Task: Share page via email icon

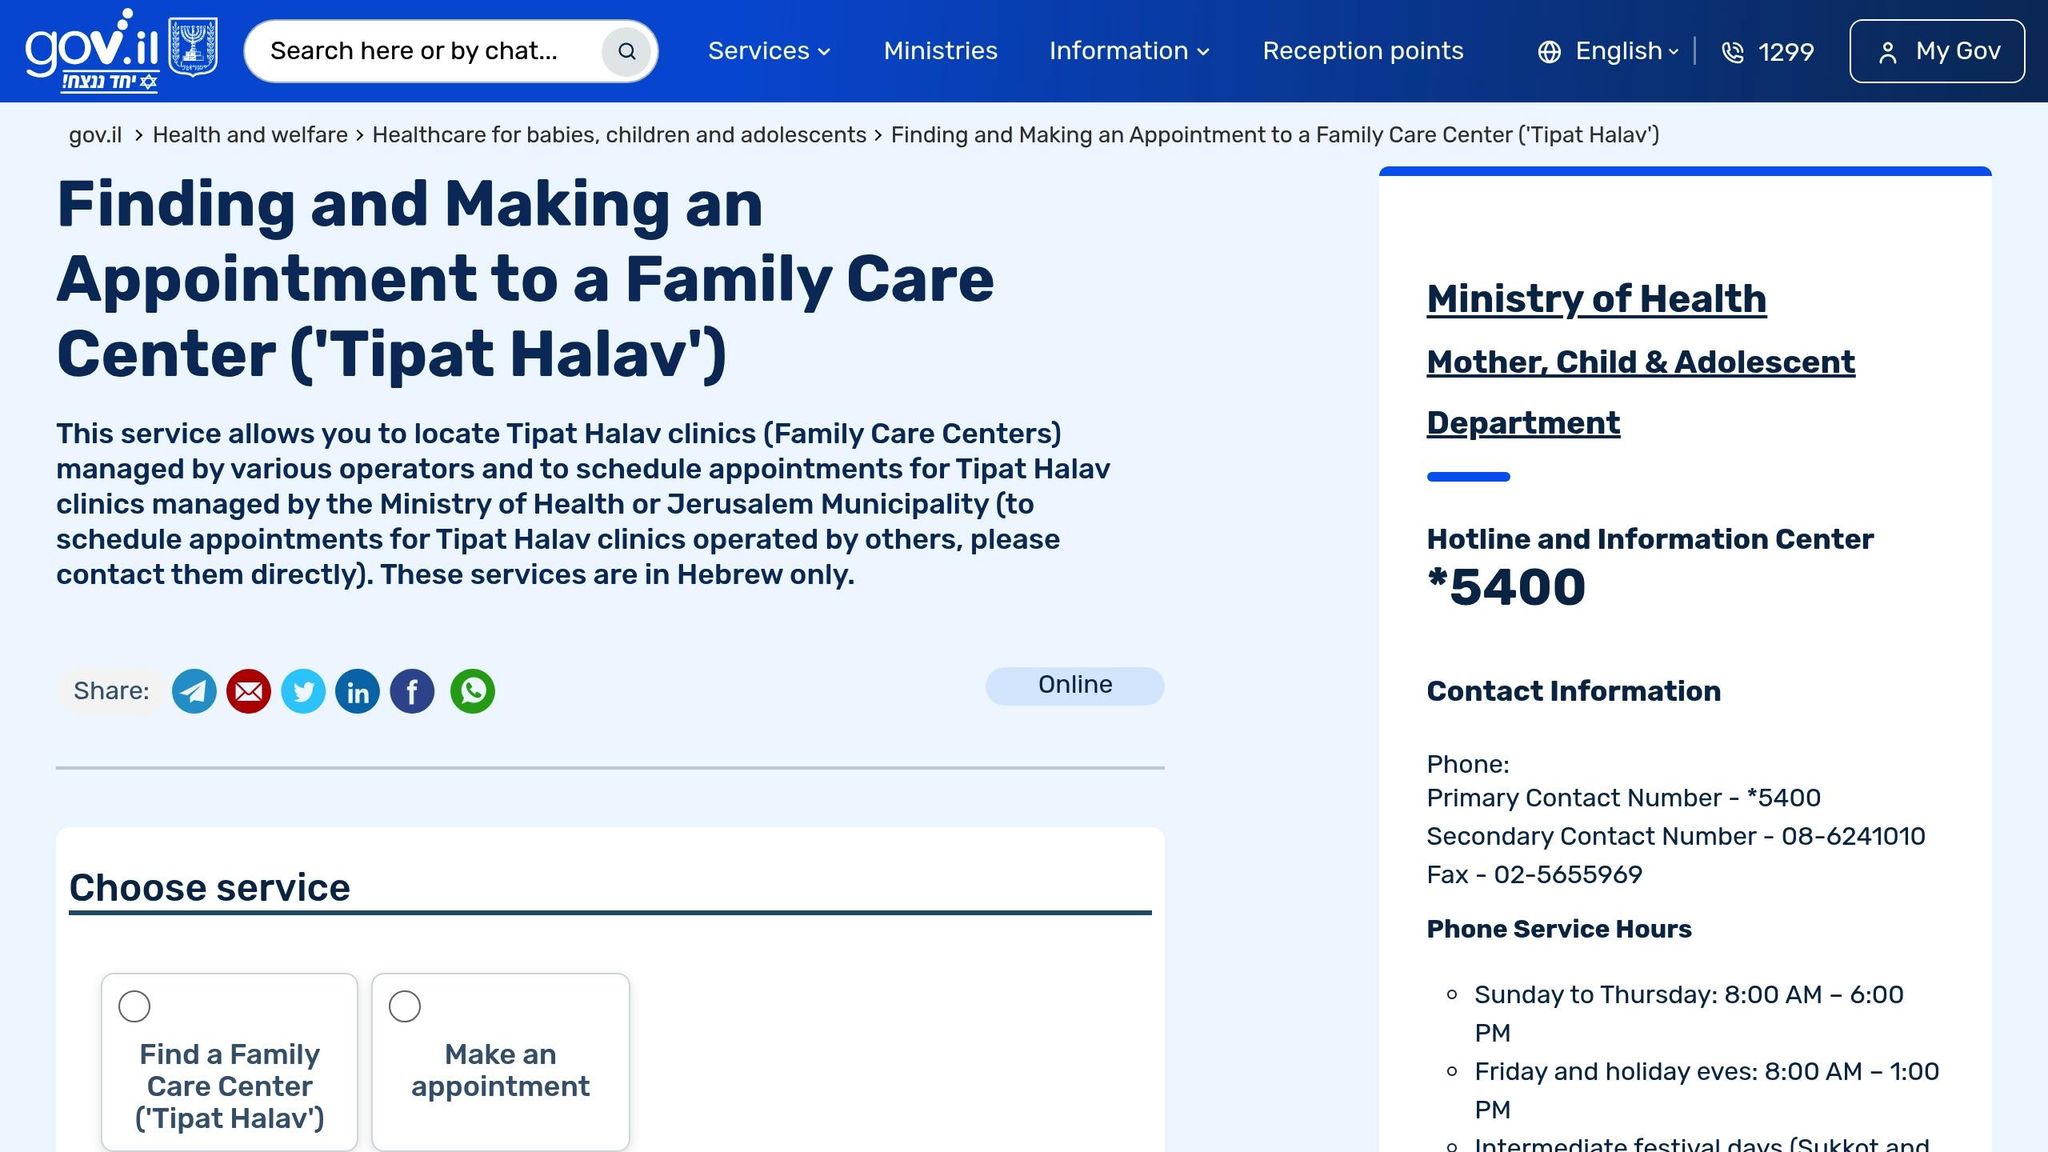Action: pos(249,691)
